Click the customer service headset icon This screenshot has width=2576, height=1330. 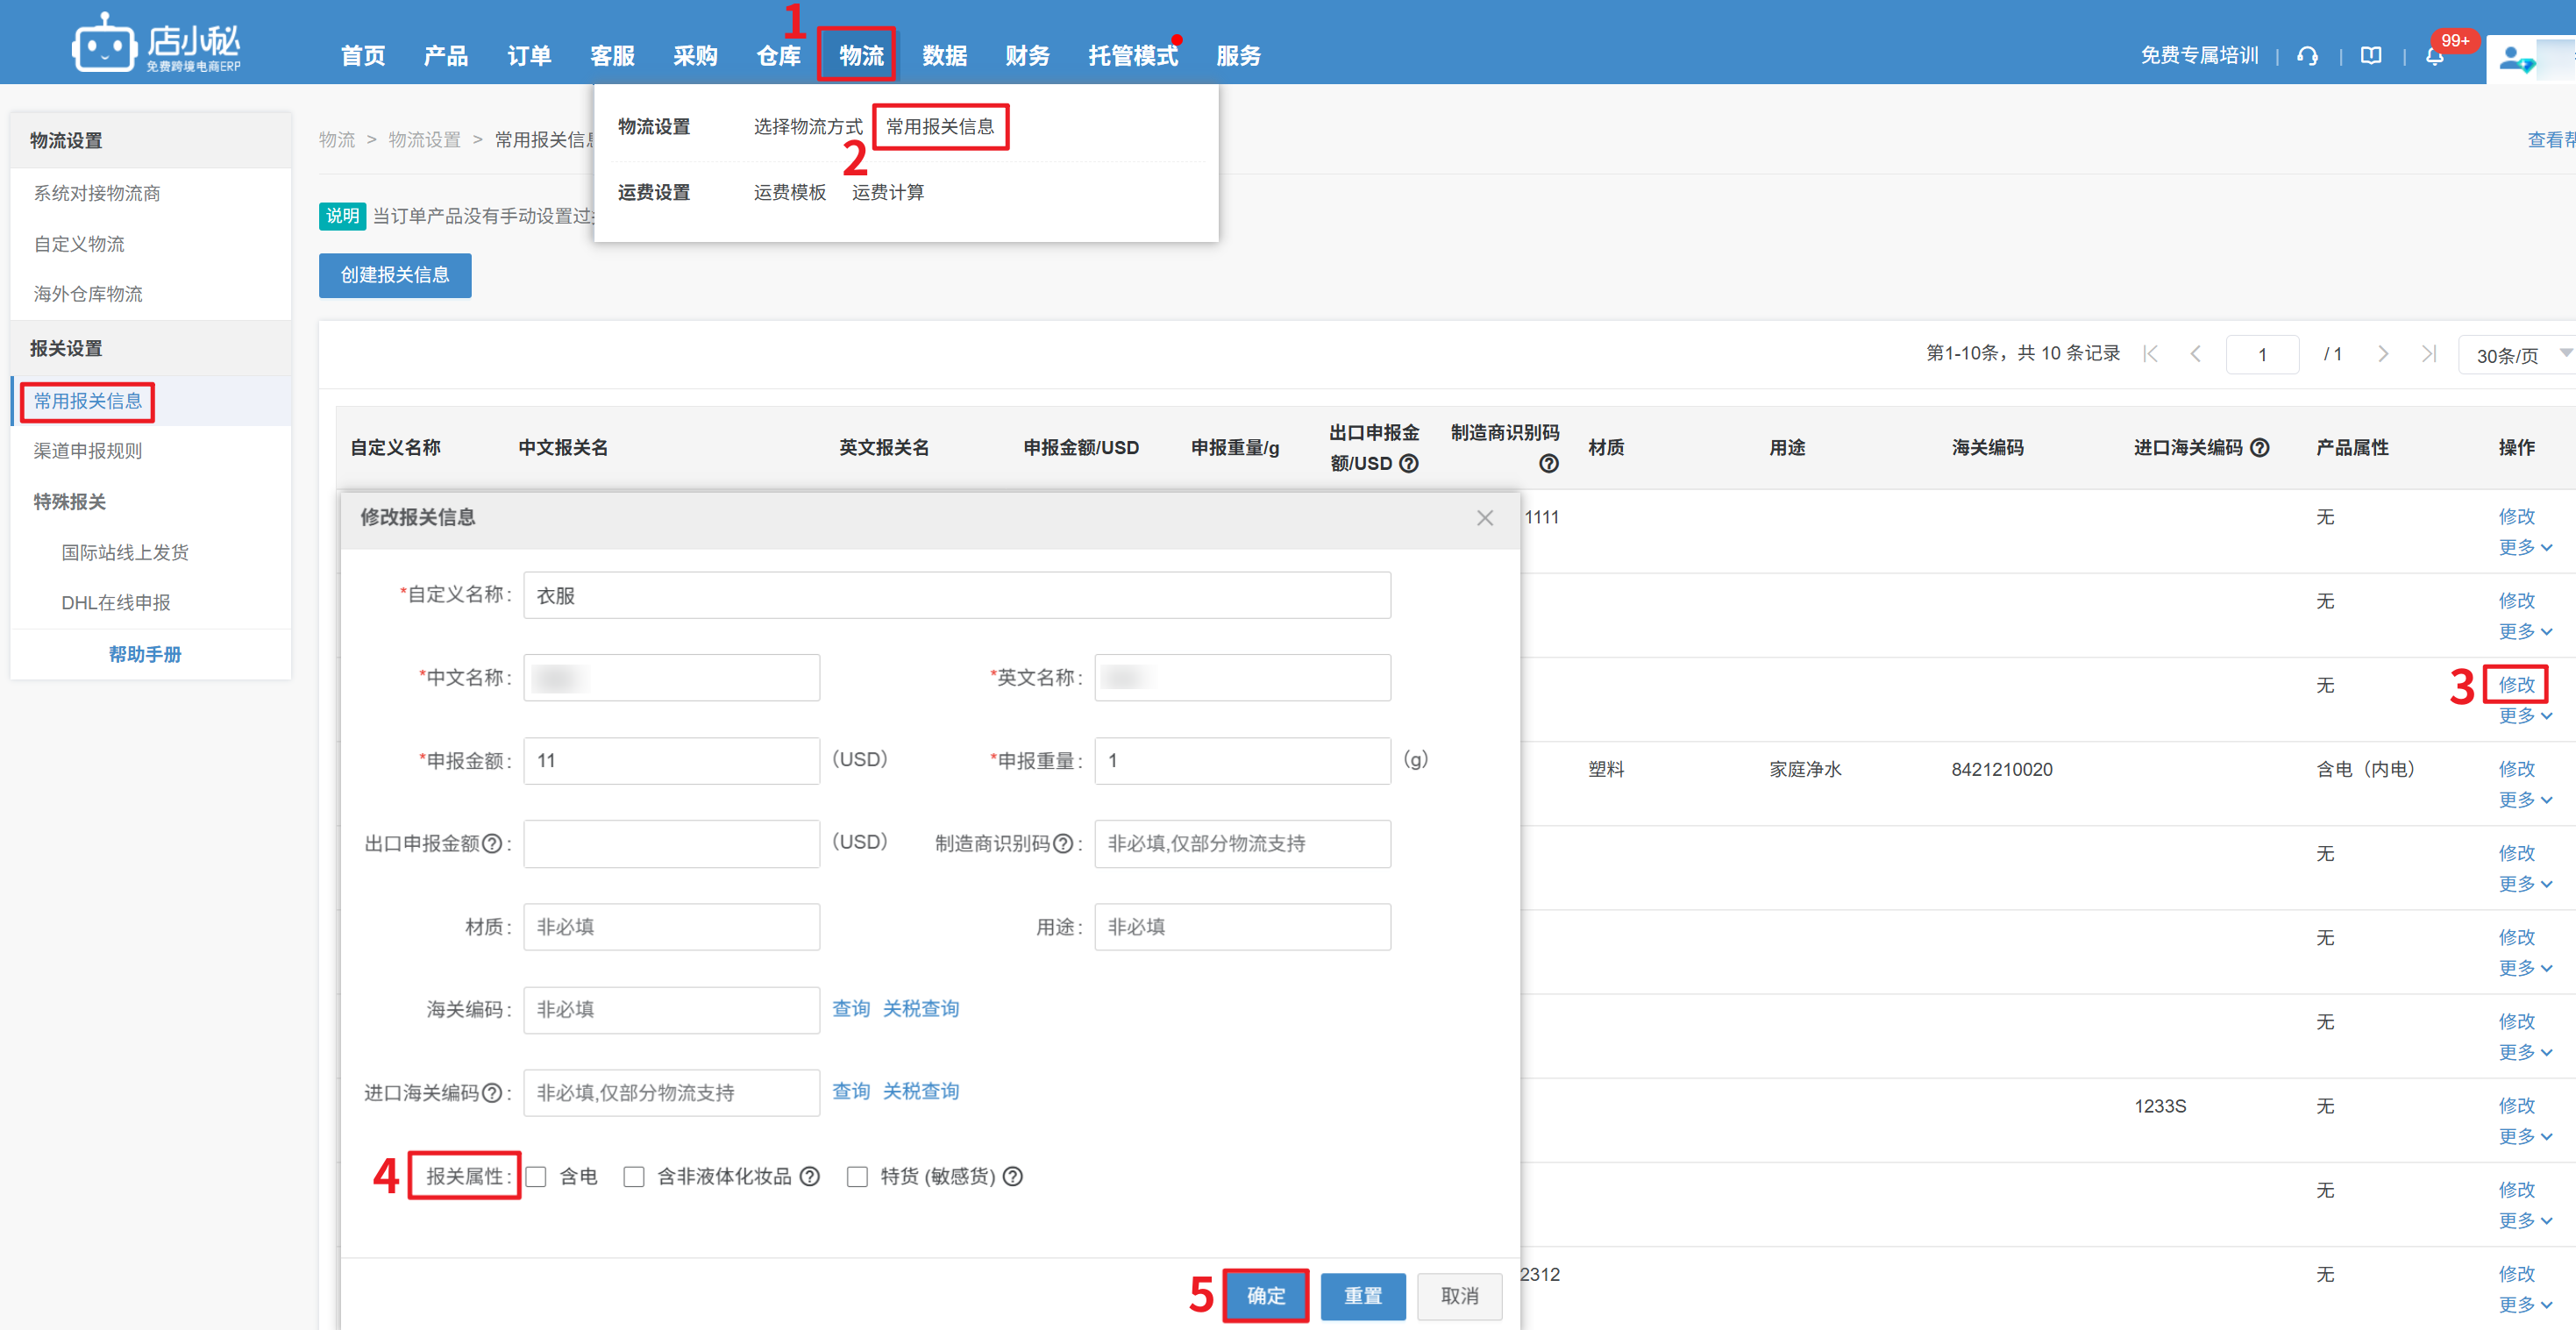click(x=2307, y=56)
